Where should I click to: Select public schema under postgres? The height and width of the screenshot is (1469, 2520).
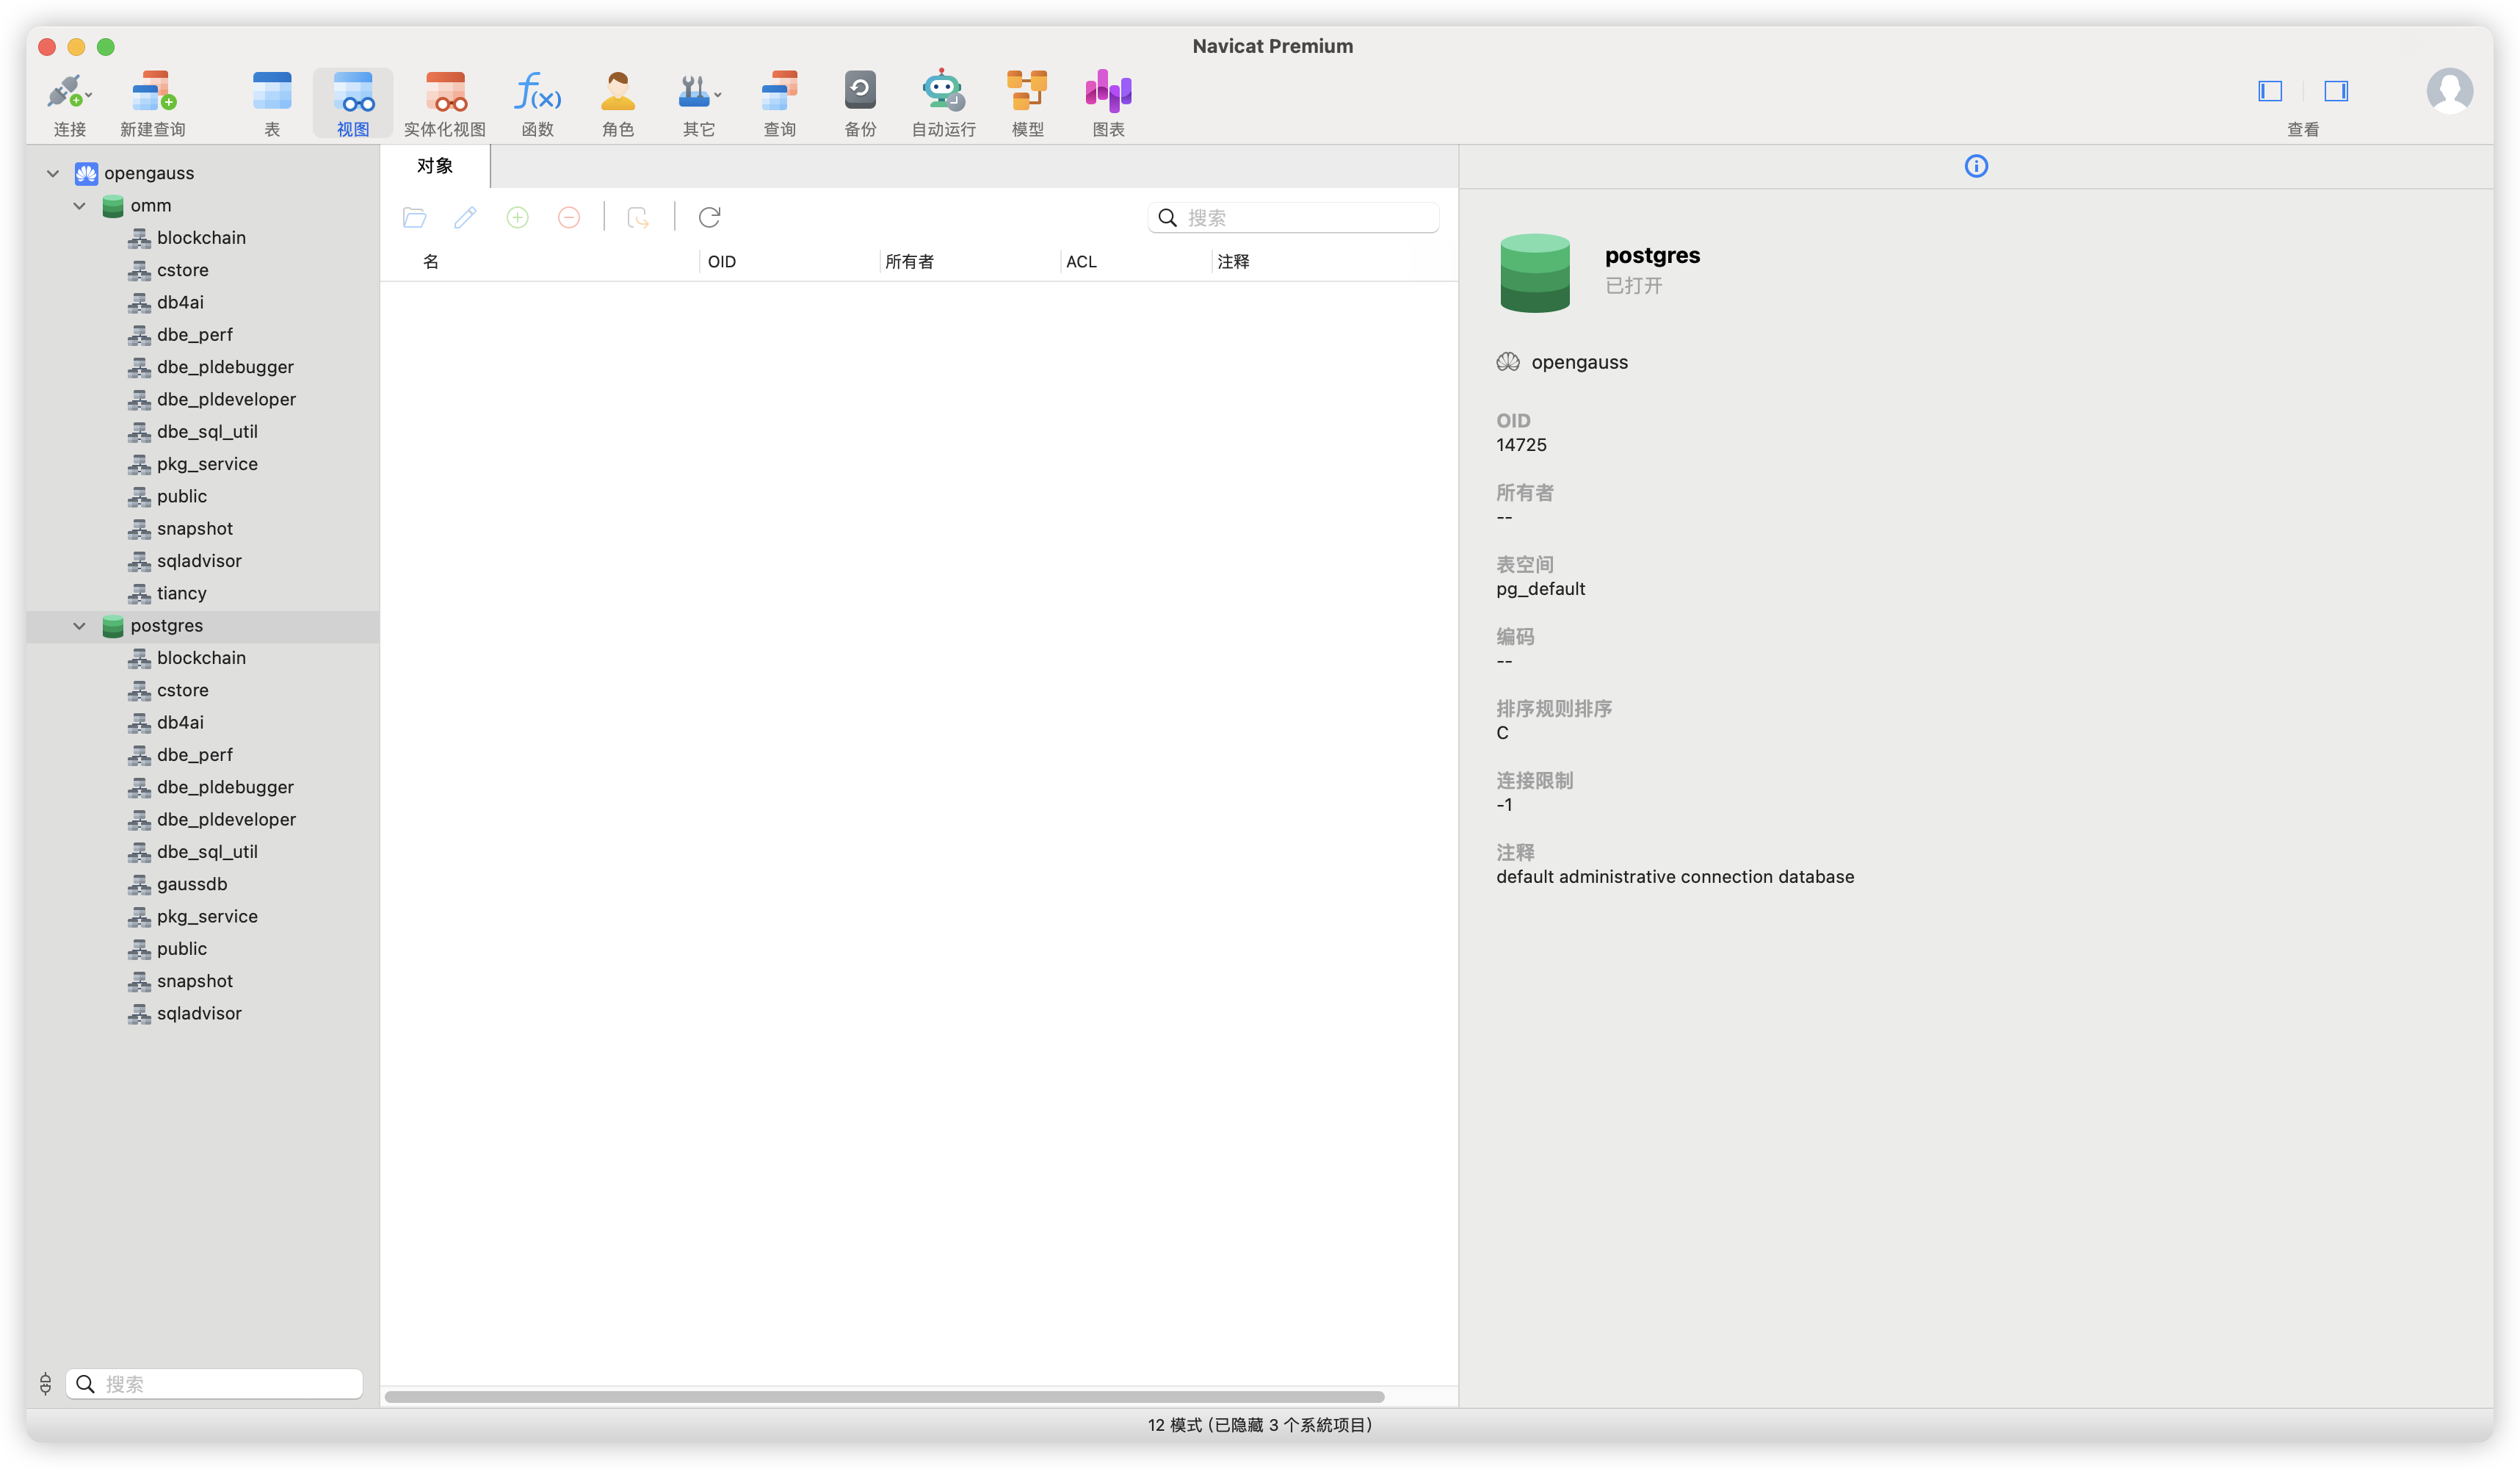181,948
